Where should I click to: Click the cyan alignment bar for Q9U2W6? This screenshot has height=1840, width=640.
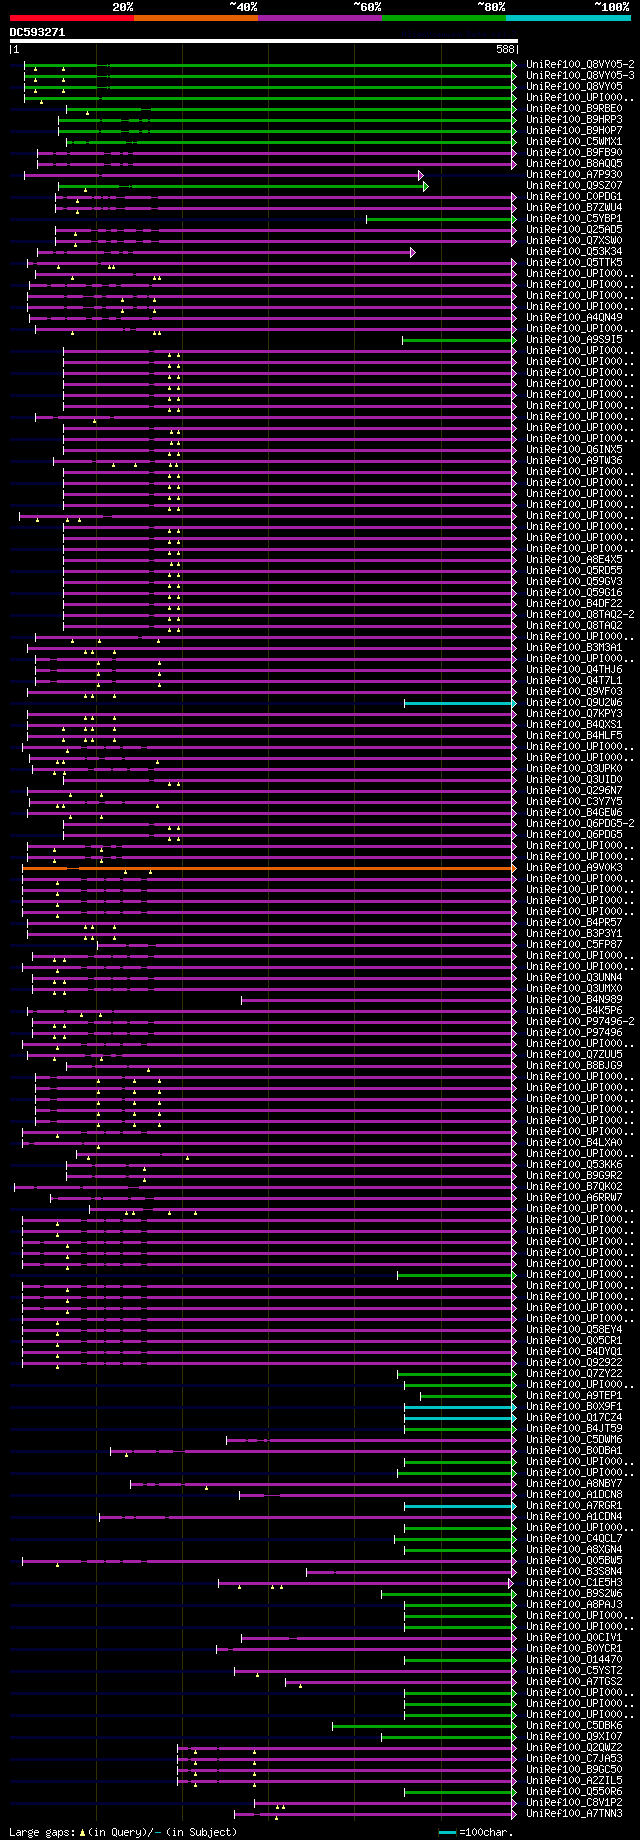pos(459,703)
